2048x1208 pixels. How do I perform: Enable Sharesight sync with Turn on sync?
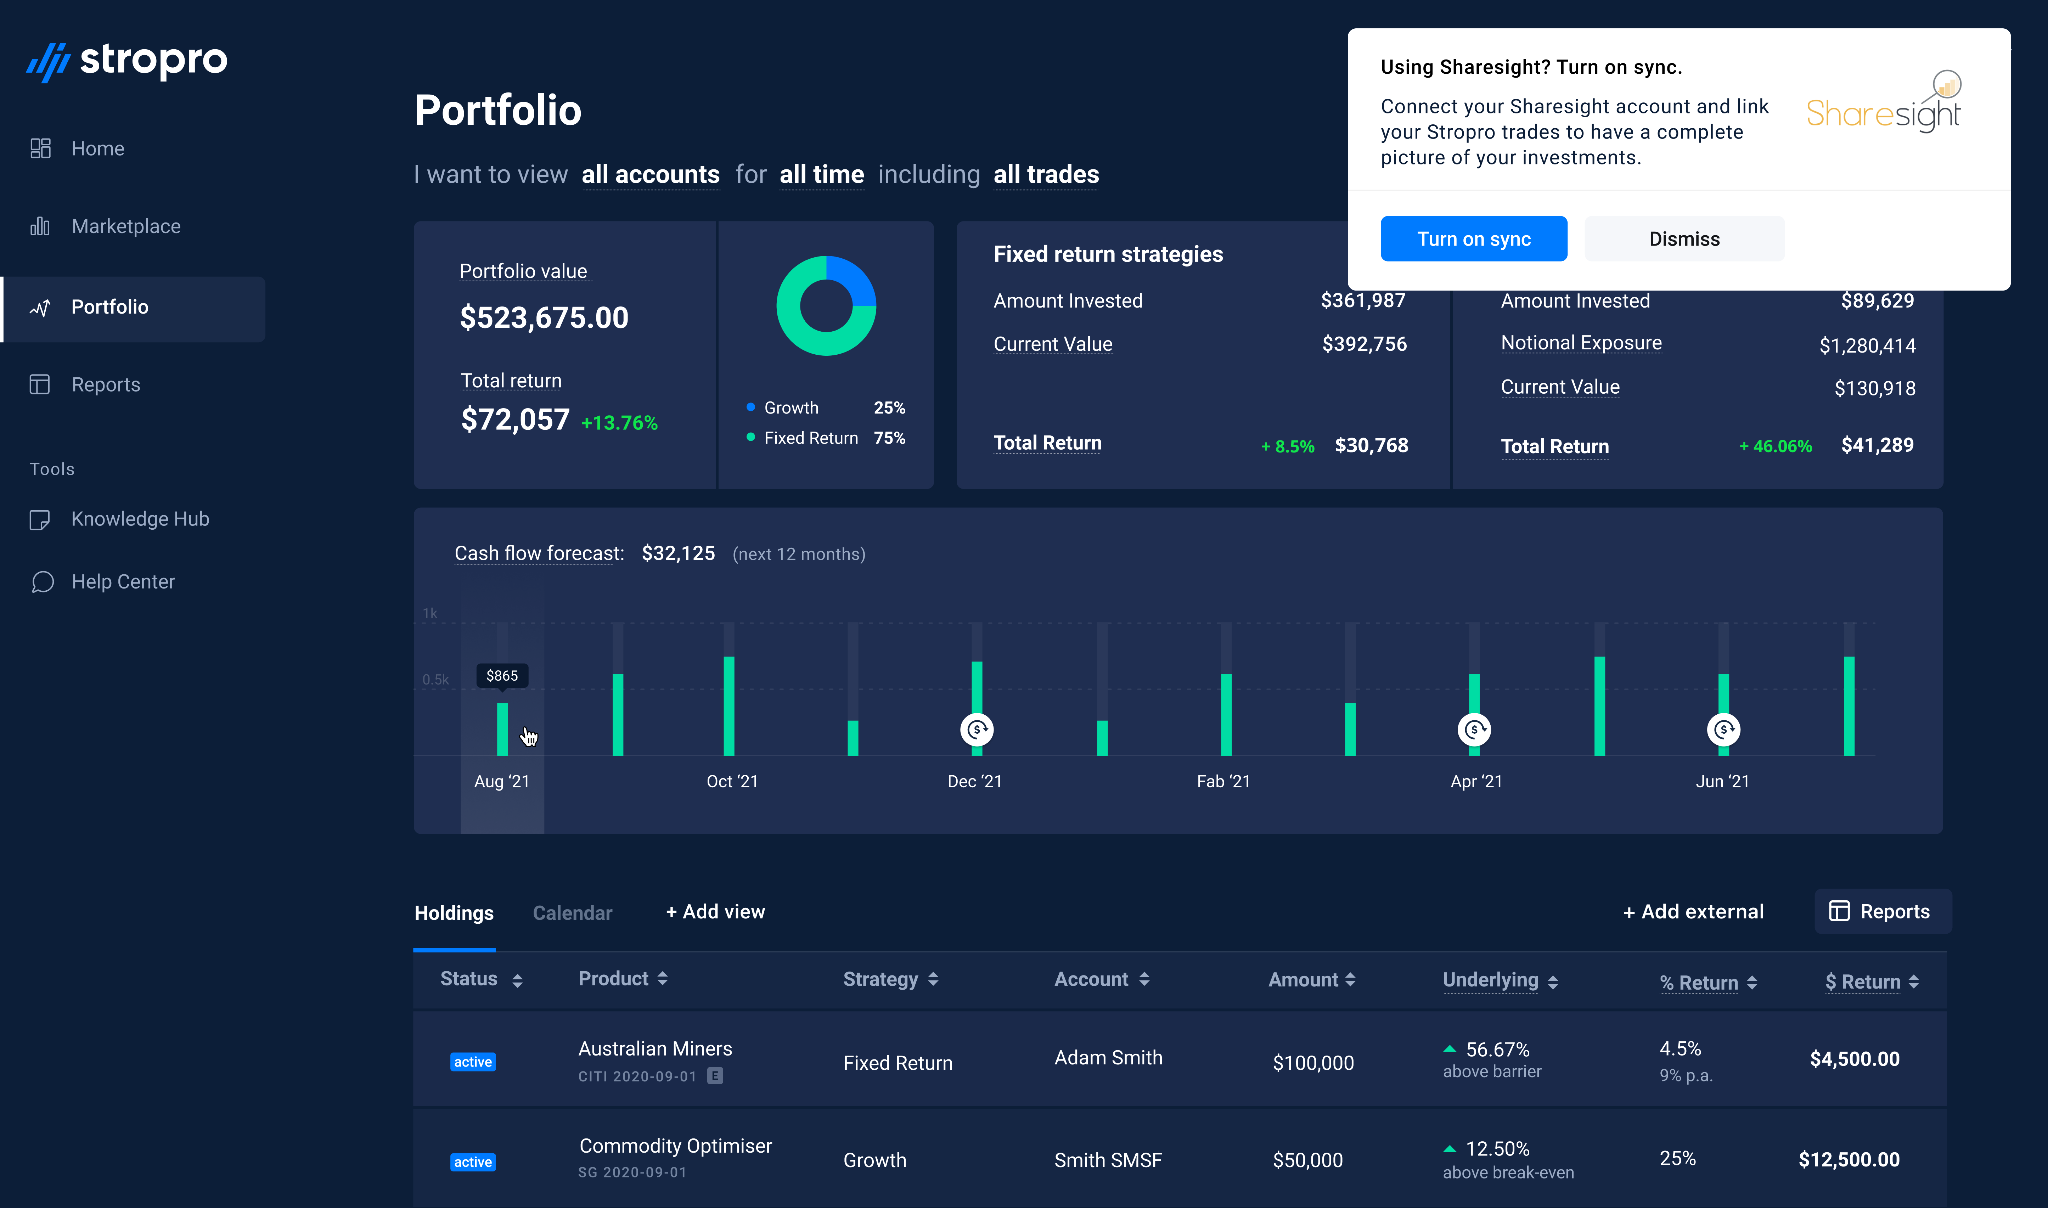click(x=1473, y=238)
